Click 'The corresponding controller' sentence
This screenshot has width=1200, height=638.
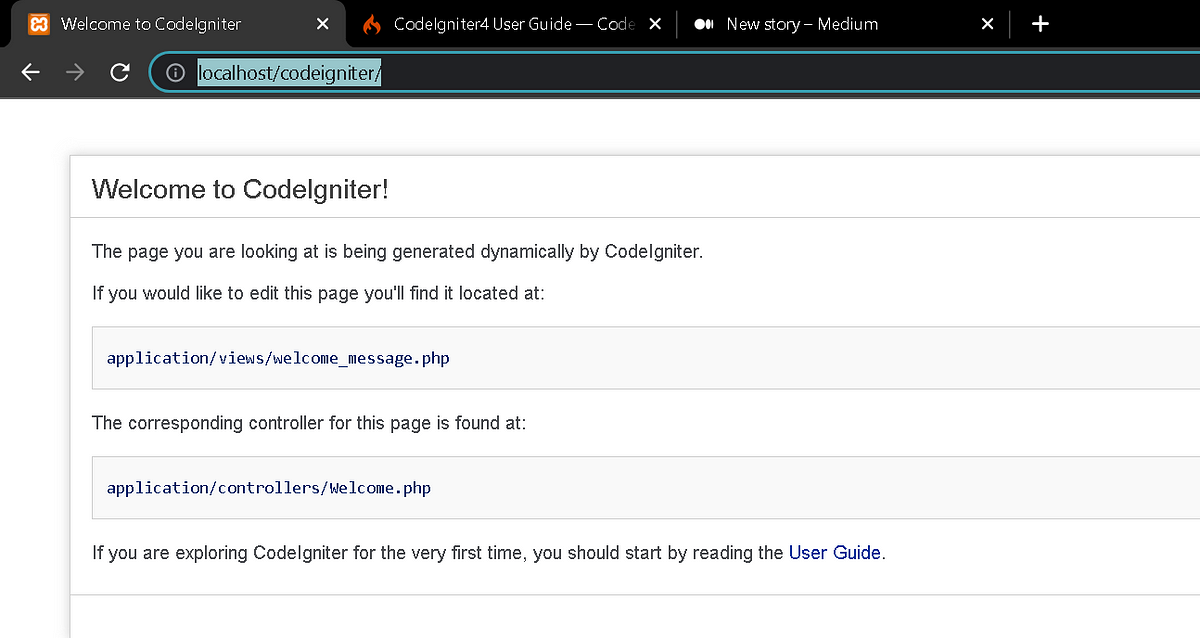[309, 423]
